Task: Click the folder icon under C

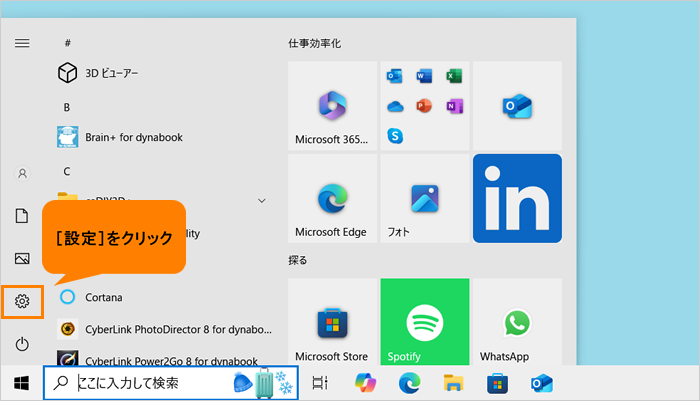Action: (x=67, y=196)
